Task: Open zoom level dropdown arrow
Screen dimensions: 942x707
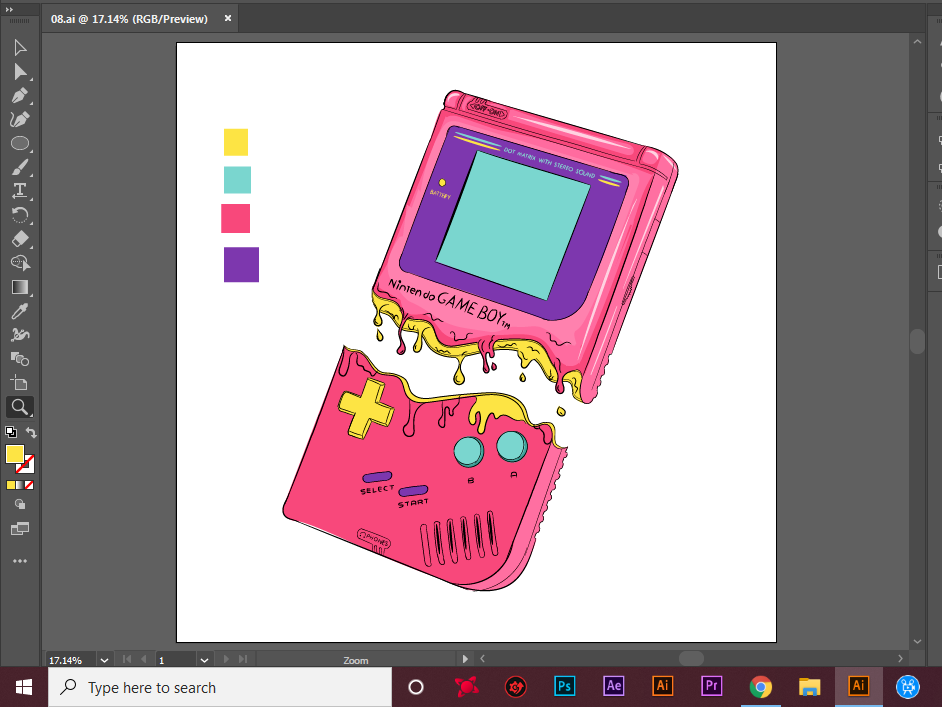Action: tap(104, 660)
